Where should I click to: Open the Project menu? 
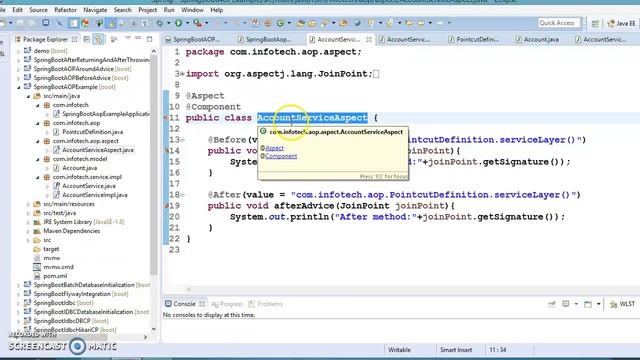[147, 10]
